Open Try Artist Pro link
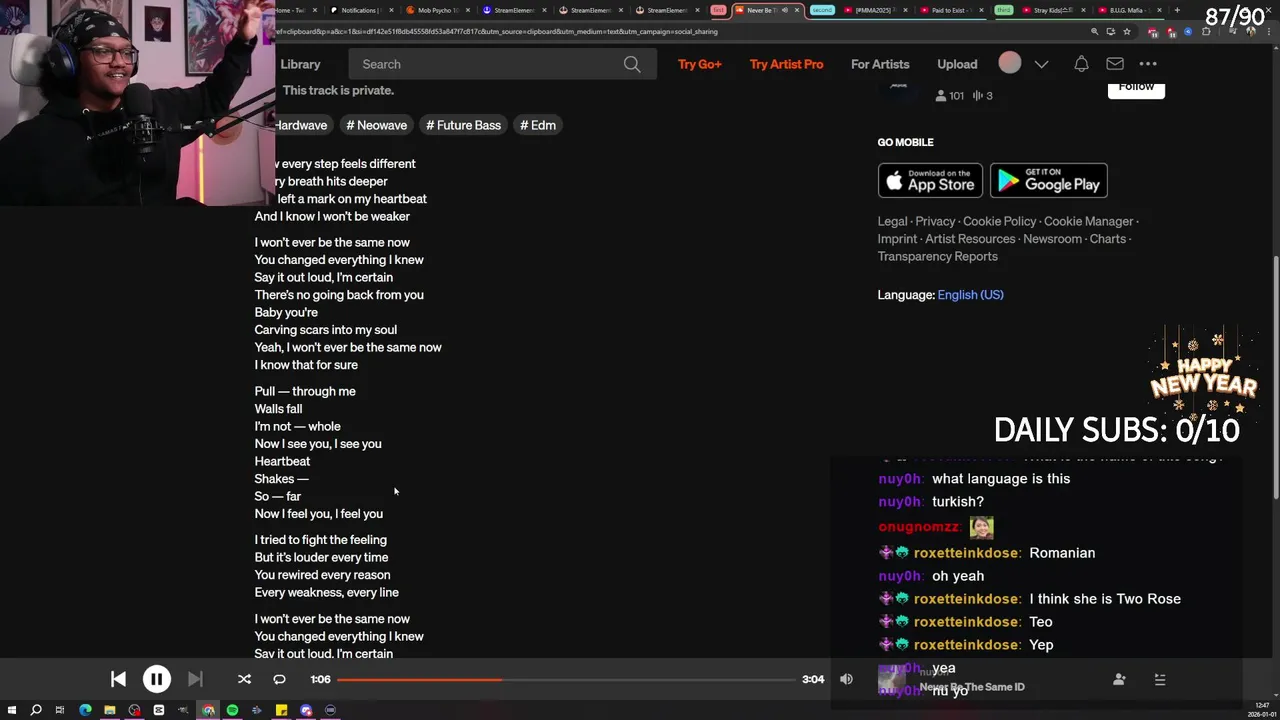The height and width of the screenshot is (720, 1280). pos(787,64)
